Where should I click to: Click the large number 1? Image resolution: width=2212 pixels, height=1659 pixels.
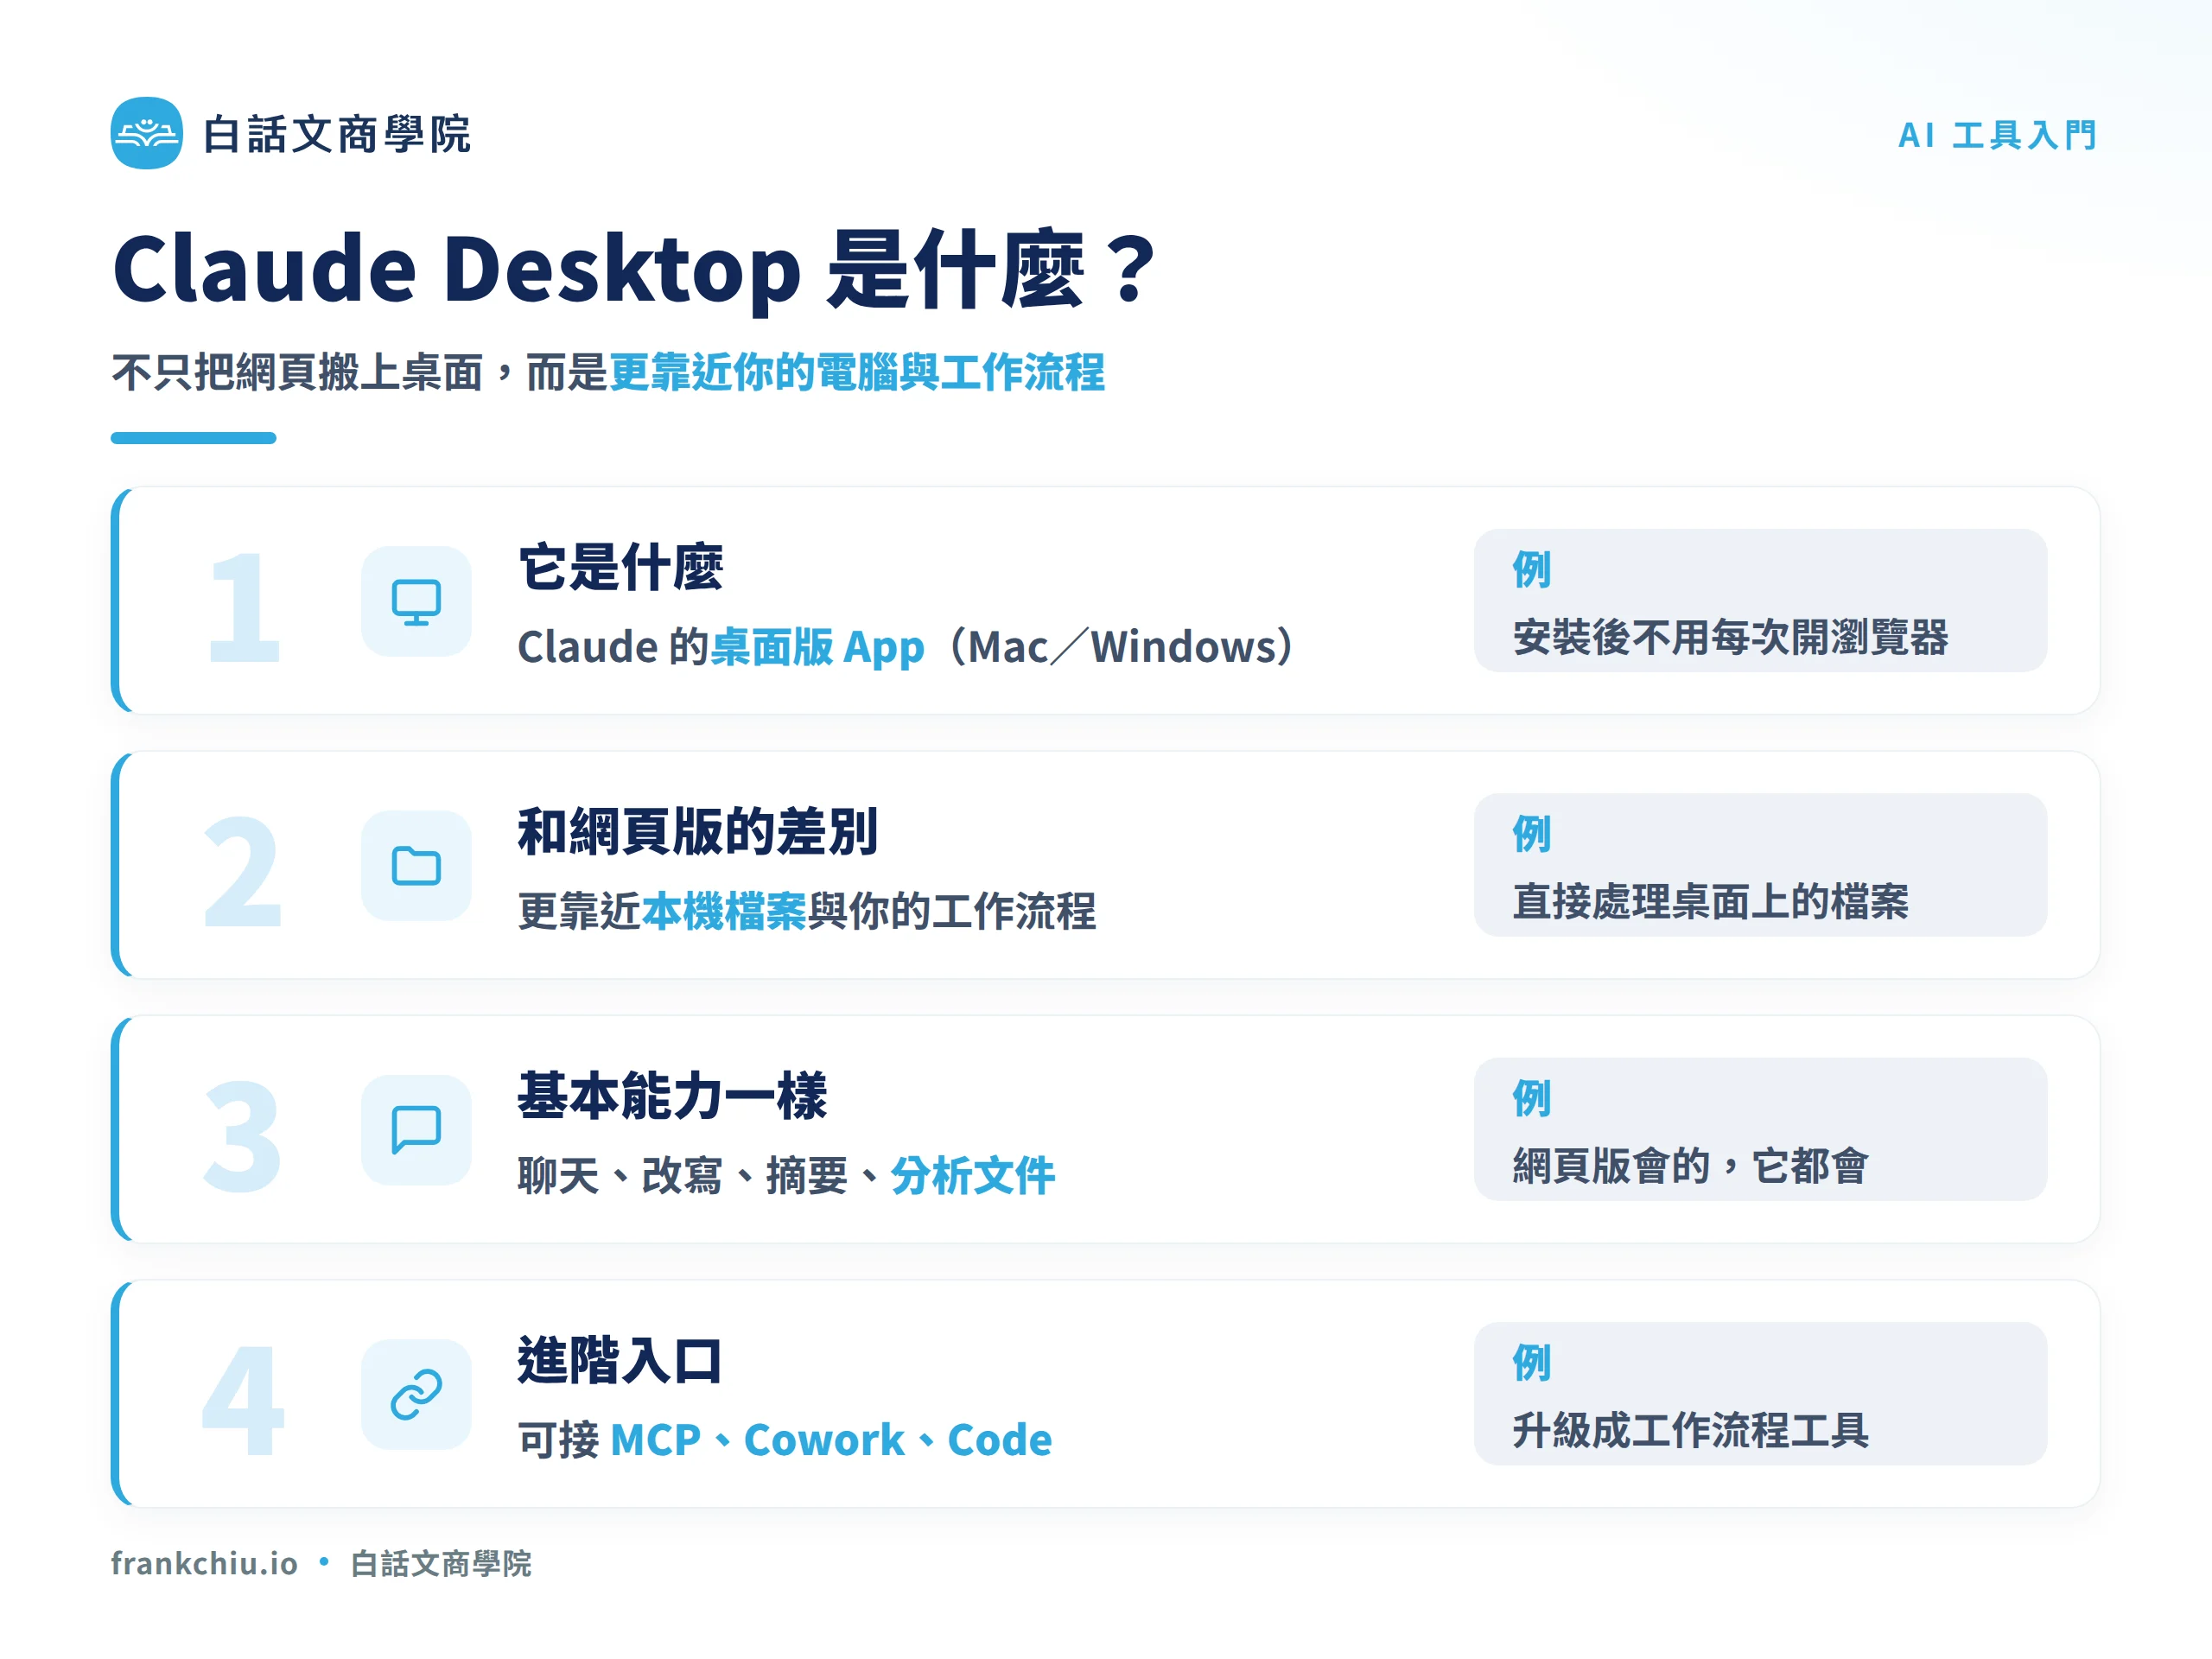tap(243, 607)
